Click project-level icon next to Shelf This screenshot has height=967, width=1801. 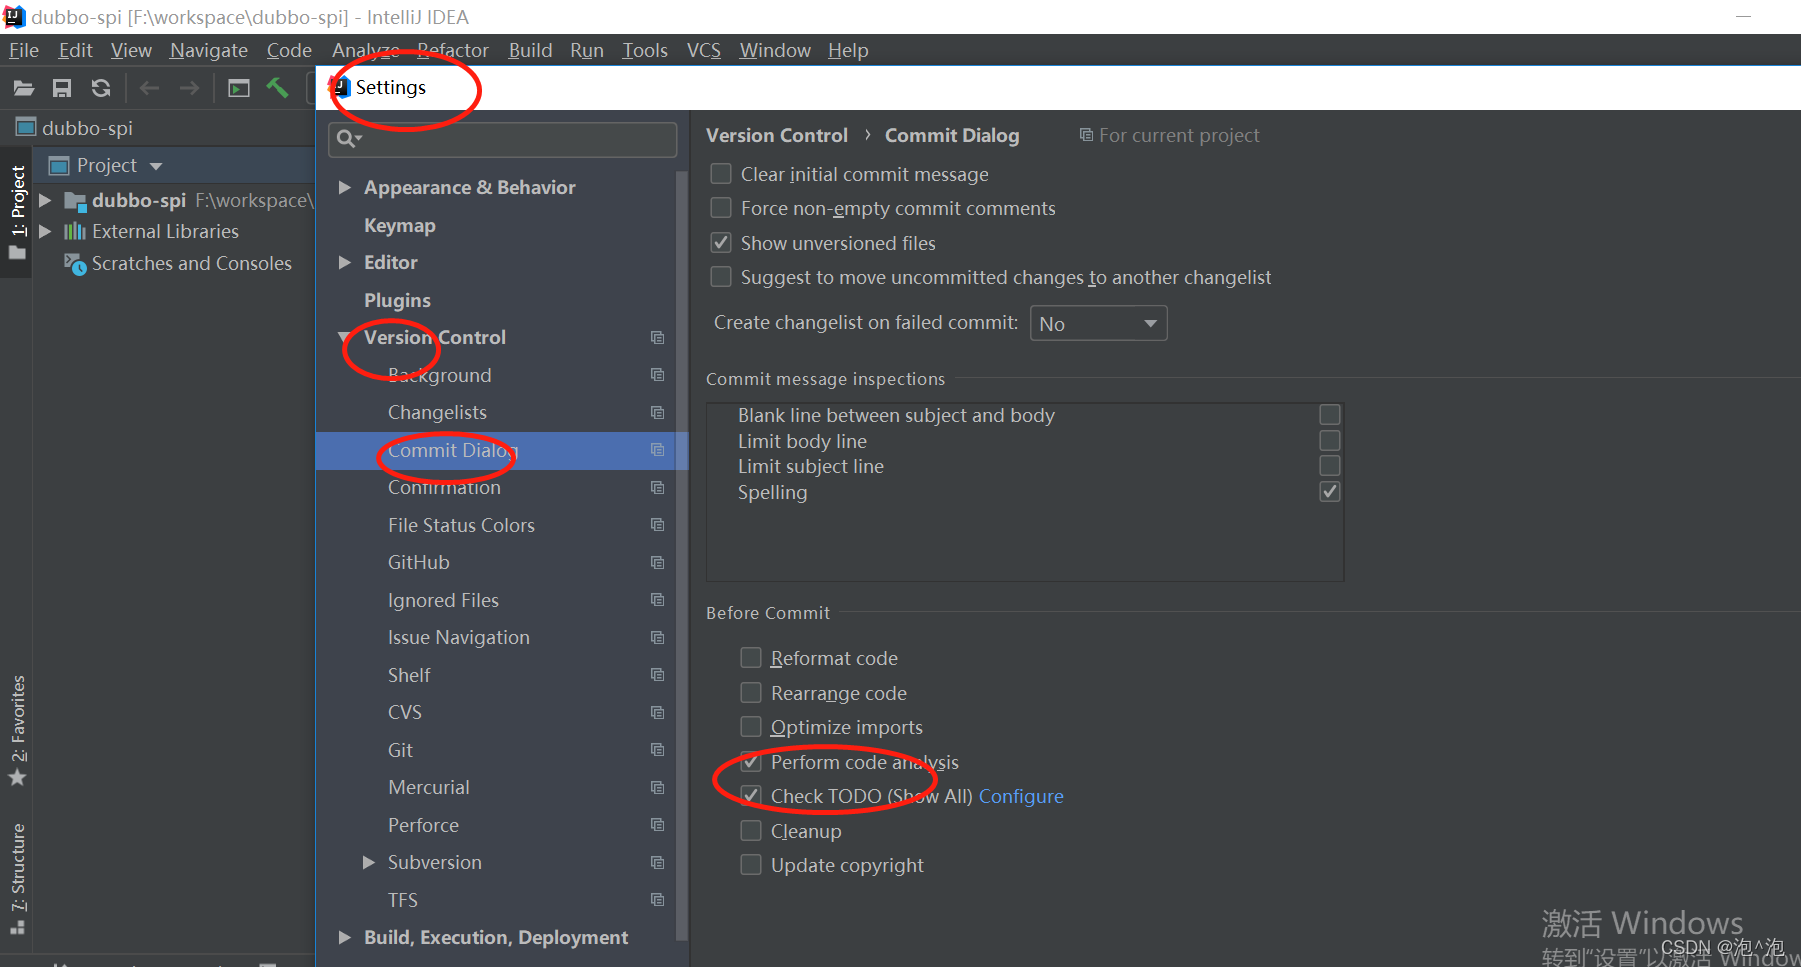[x=657, y=675]
